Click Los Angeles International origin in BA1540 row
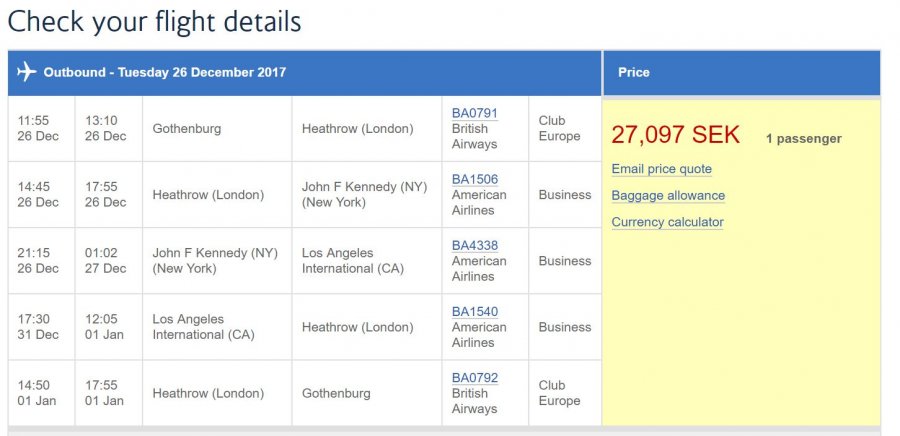900x436 pixels. point(204,326)
